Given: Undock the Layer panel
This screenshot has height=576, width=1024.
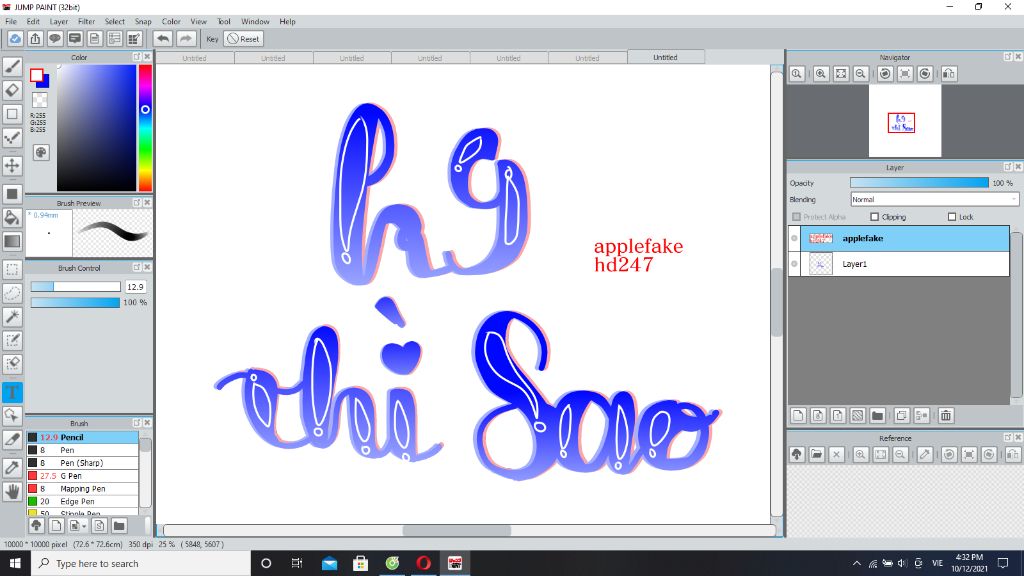Looking at the screenshot, I should [1007, 167].
